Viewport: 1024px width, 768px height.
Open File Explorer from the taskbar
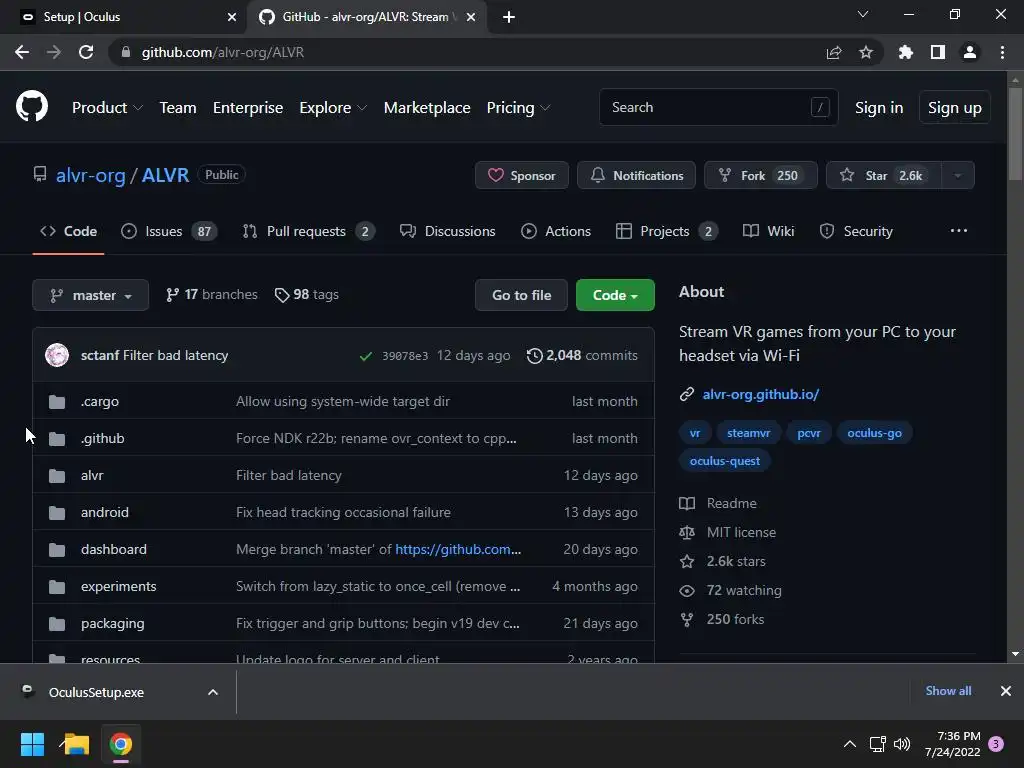click(76, 744)
